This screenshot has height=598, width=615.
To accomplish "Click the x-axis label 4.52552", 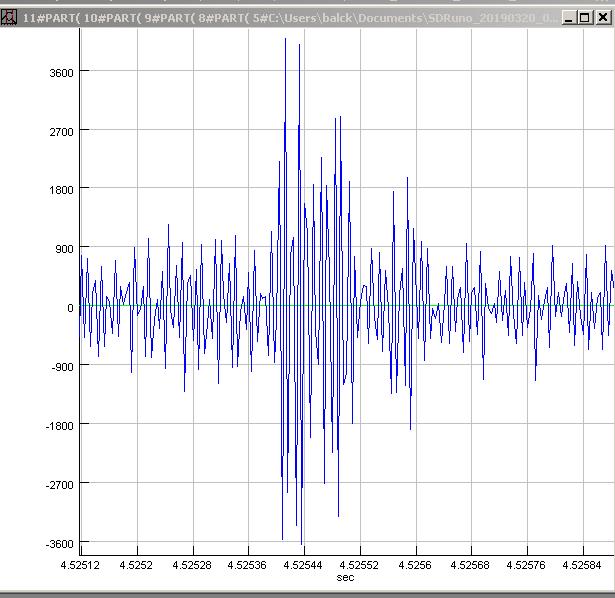I will (359, 565).
